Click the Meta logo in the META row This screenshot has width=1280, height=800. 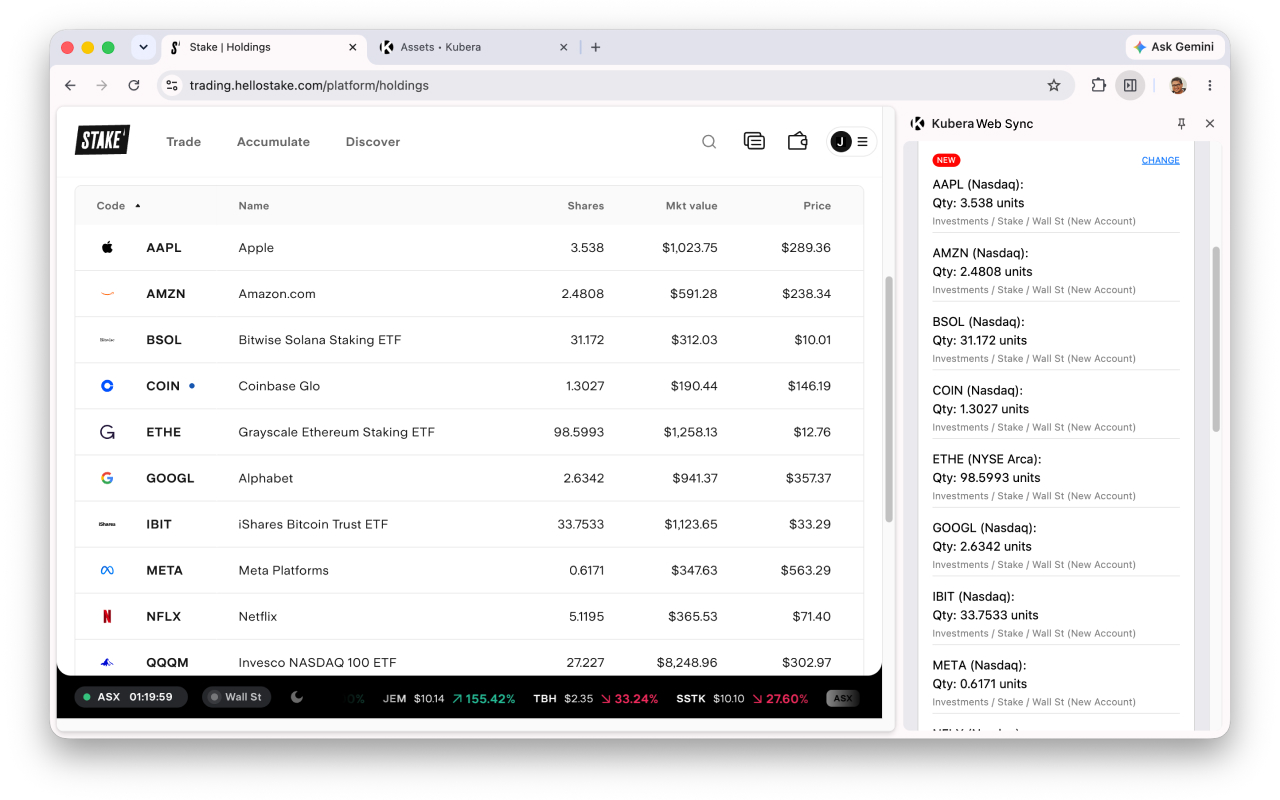(x=107, y=570)
